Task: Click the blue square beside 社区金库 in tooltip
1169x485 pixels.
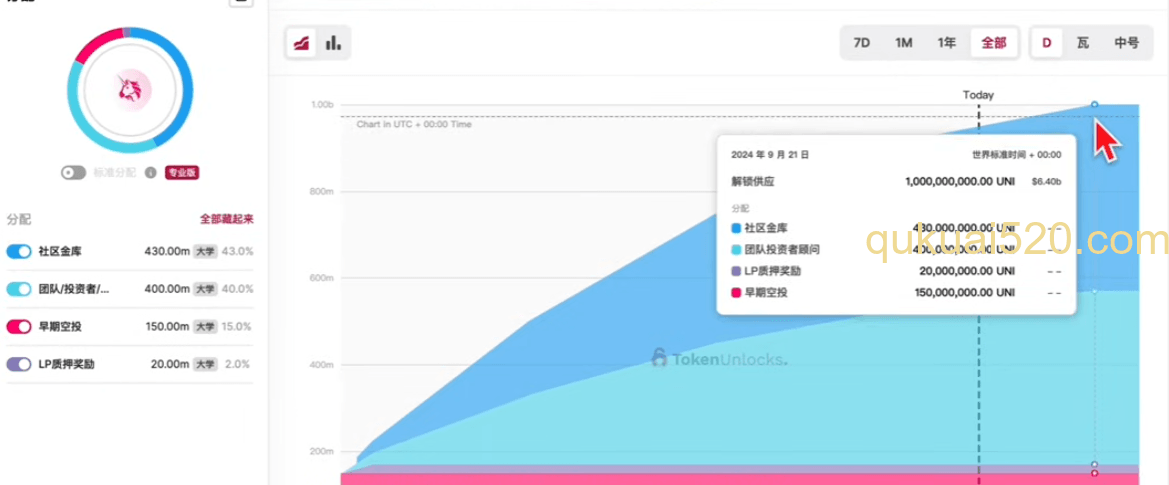Action: click(737, 227)
